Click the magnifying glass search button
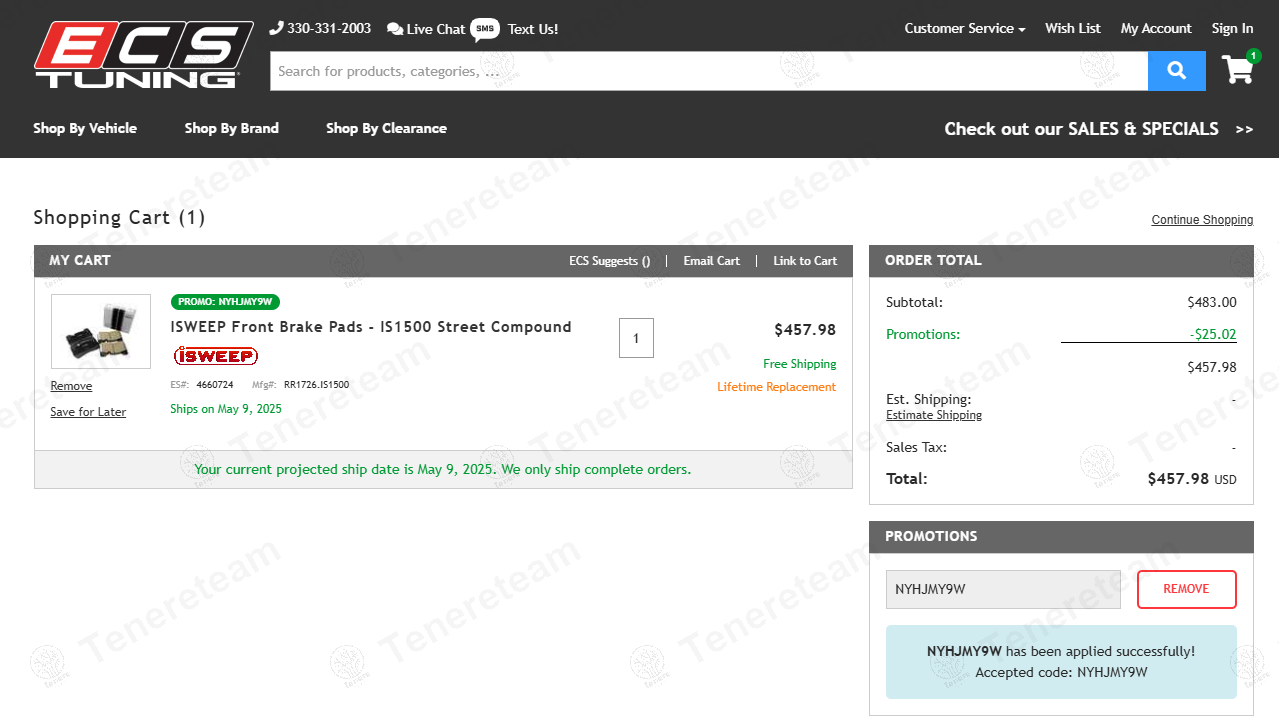 [x=1176, y=71]
